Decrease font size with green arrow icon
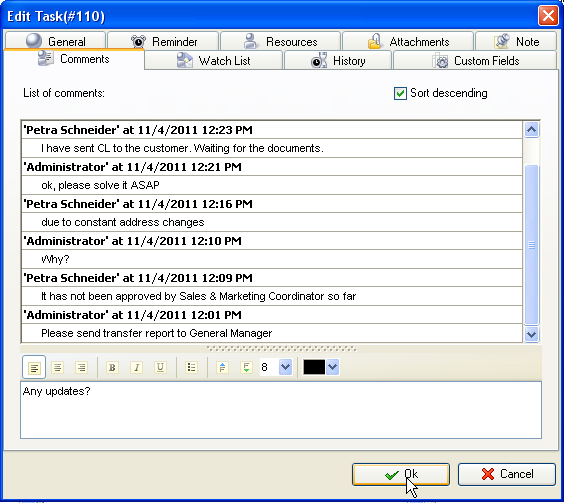This screenshot has width=564, height=503. (246, 367)
